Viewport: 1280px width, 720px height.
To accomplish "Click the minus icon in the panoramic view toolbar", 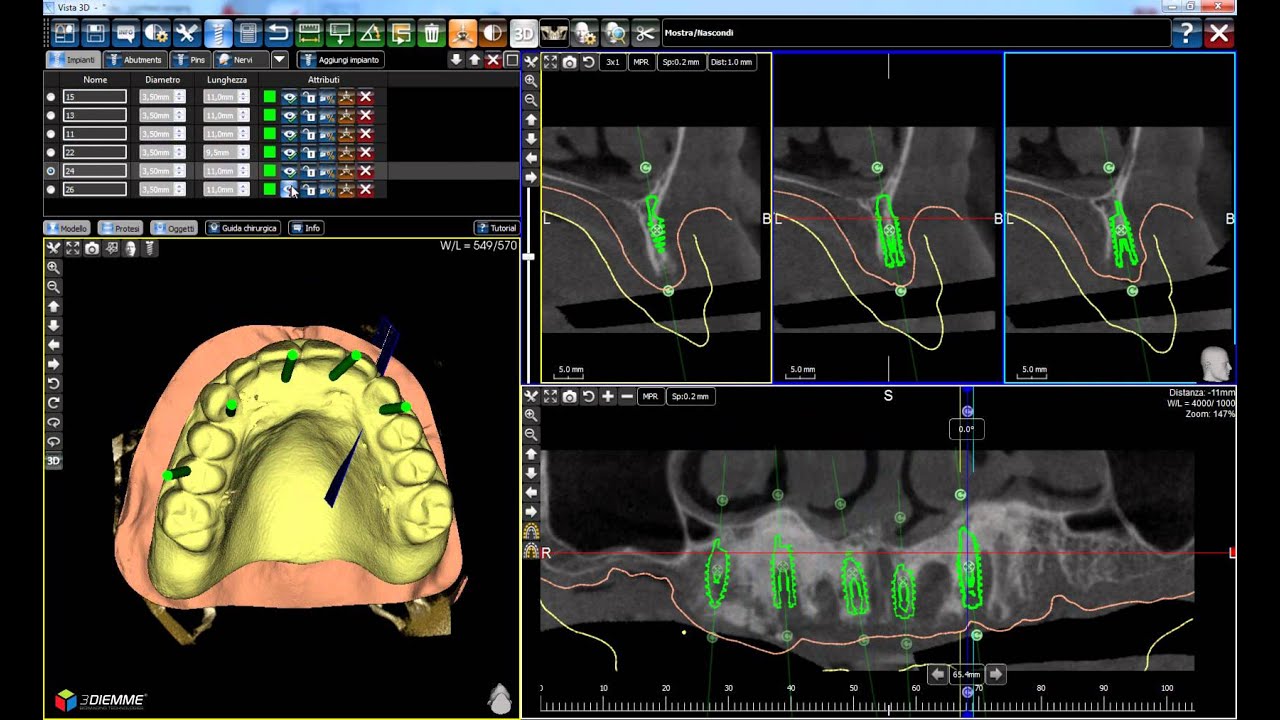I will click(x=626, y=397).
